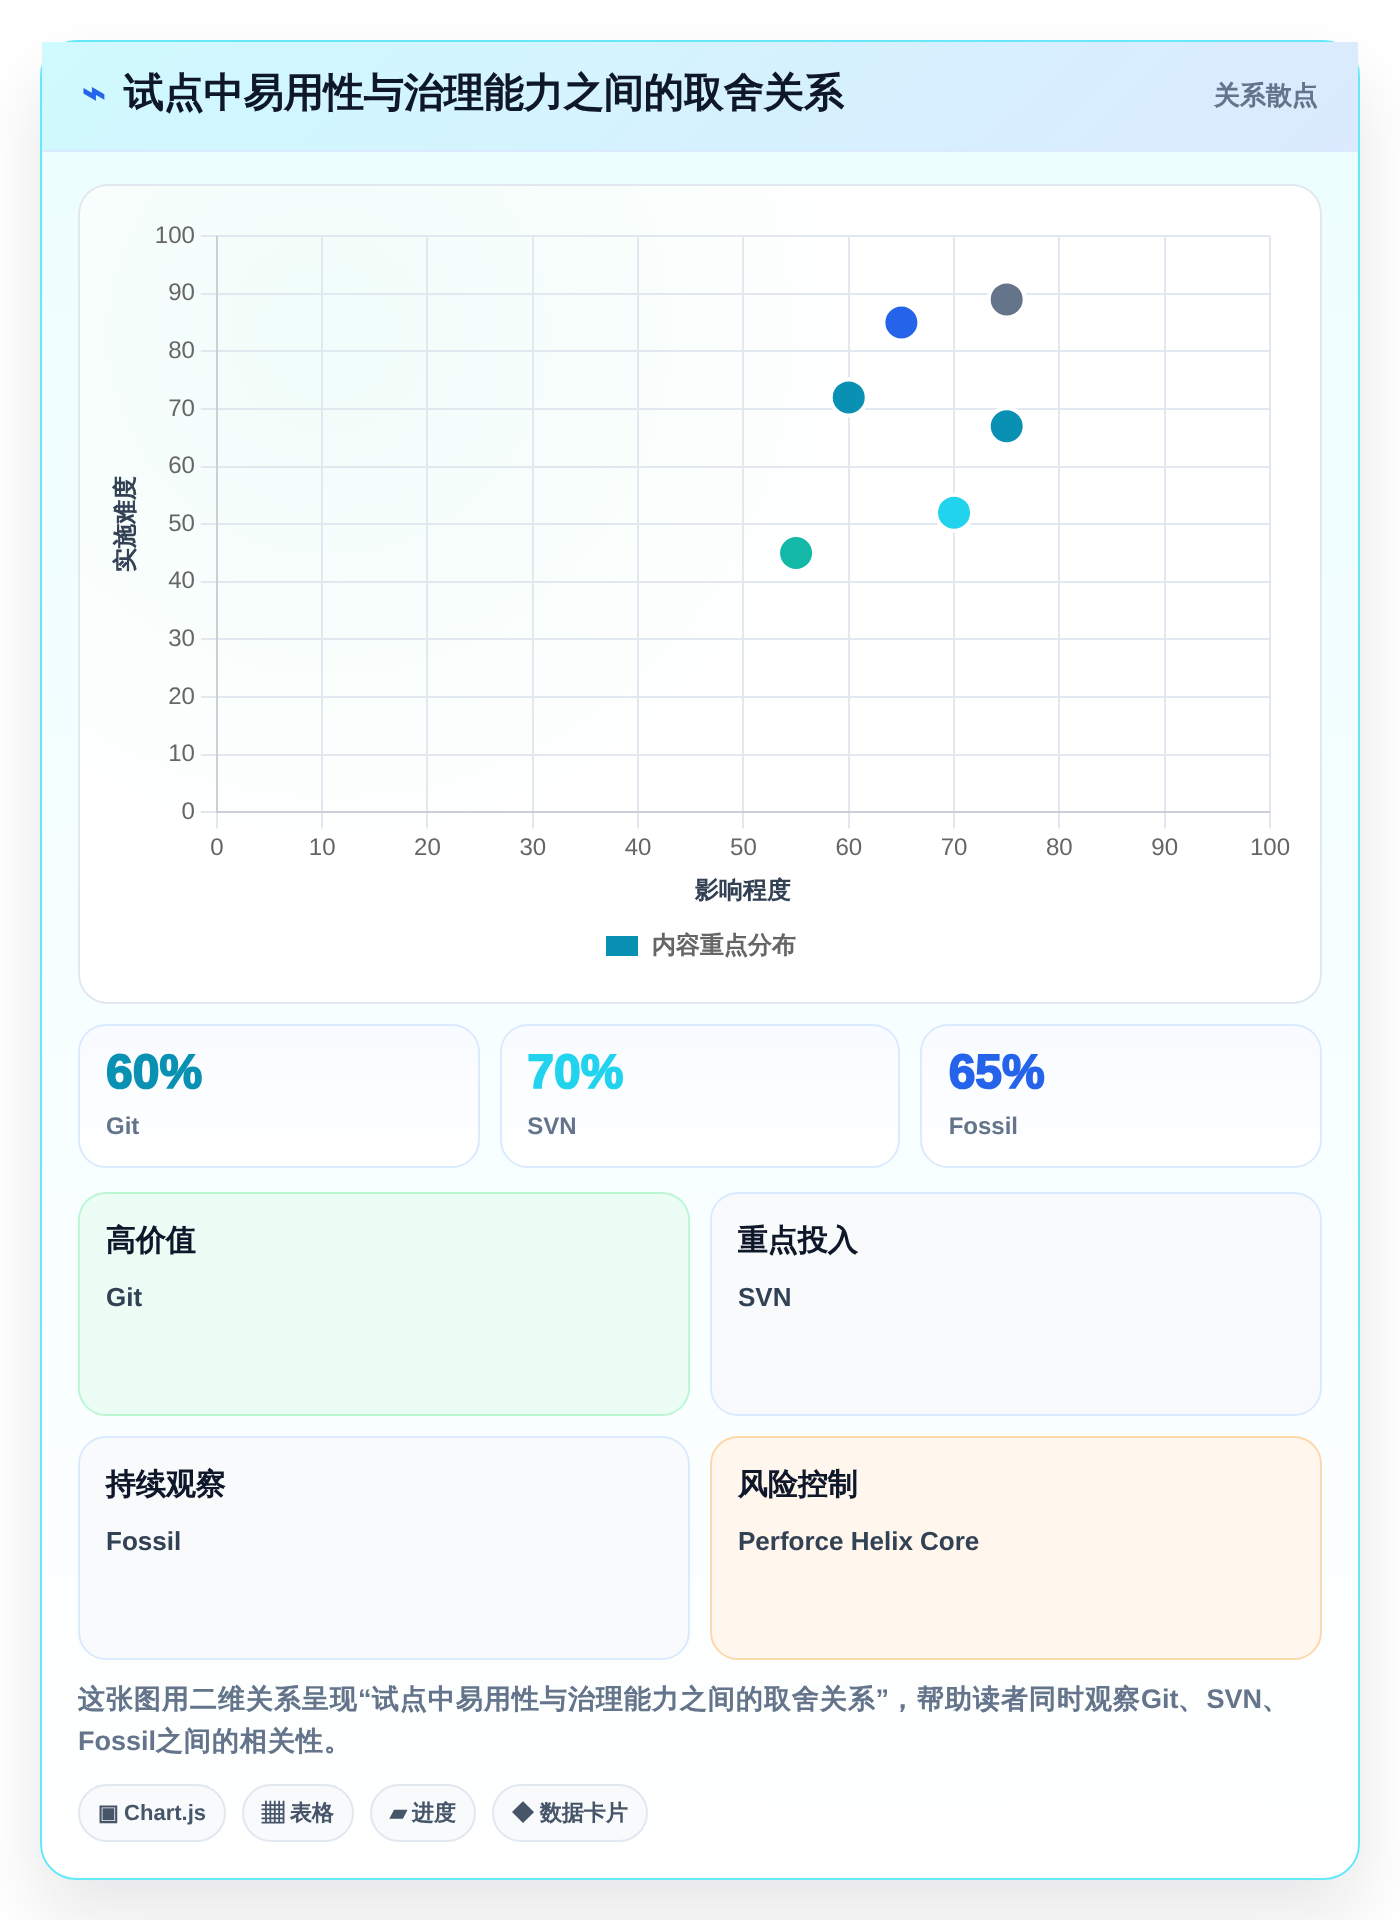This screenshot has width=1400, height=1920.
Task: Click the 关系散点 label in the header
Action: pos(1265,96)
